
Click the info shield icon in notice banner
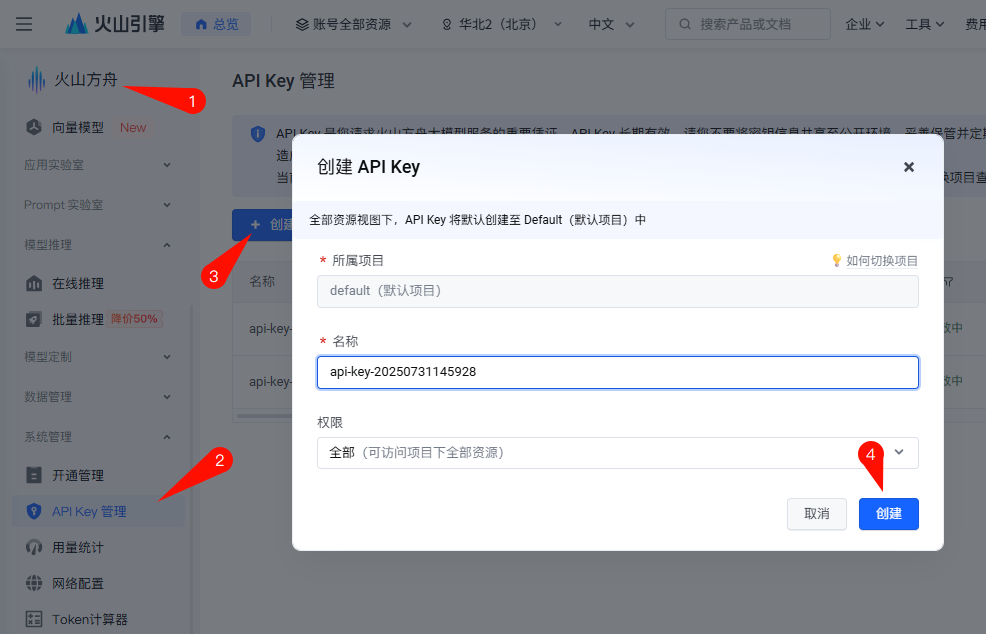click(258, 134)
